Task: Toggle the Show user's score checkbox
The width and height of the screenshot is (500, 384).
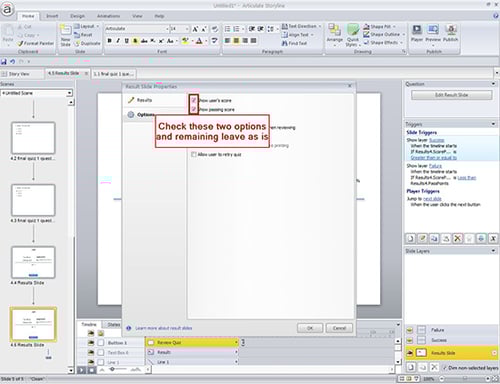Action: 194,100
